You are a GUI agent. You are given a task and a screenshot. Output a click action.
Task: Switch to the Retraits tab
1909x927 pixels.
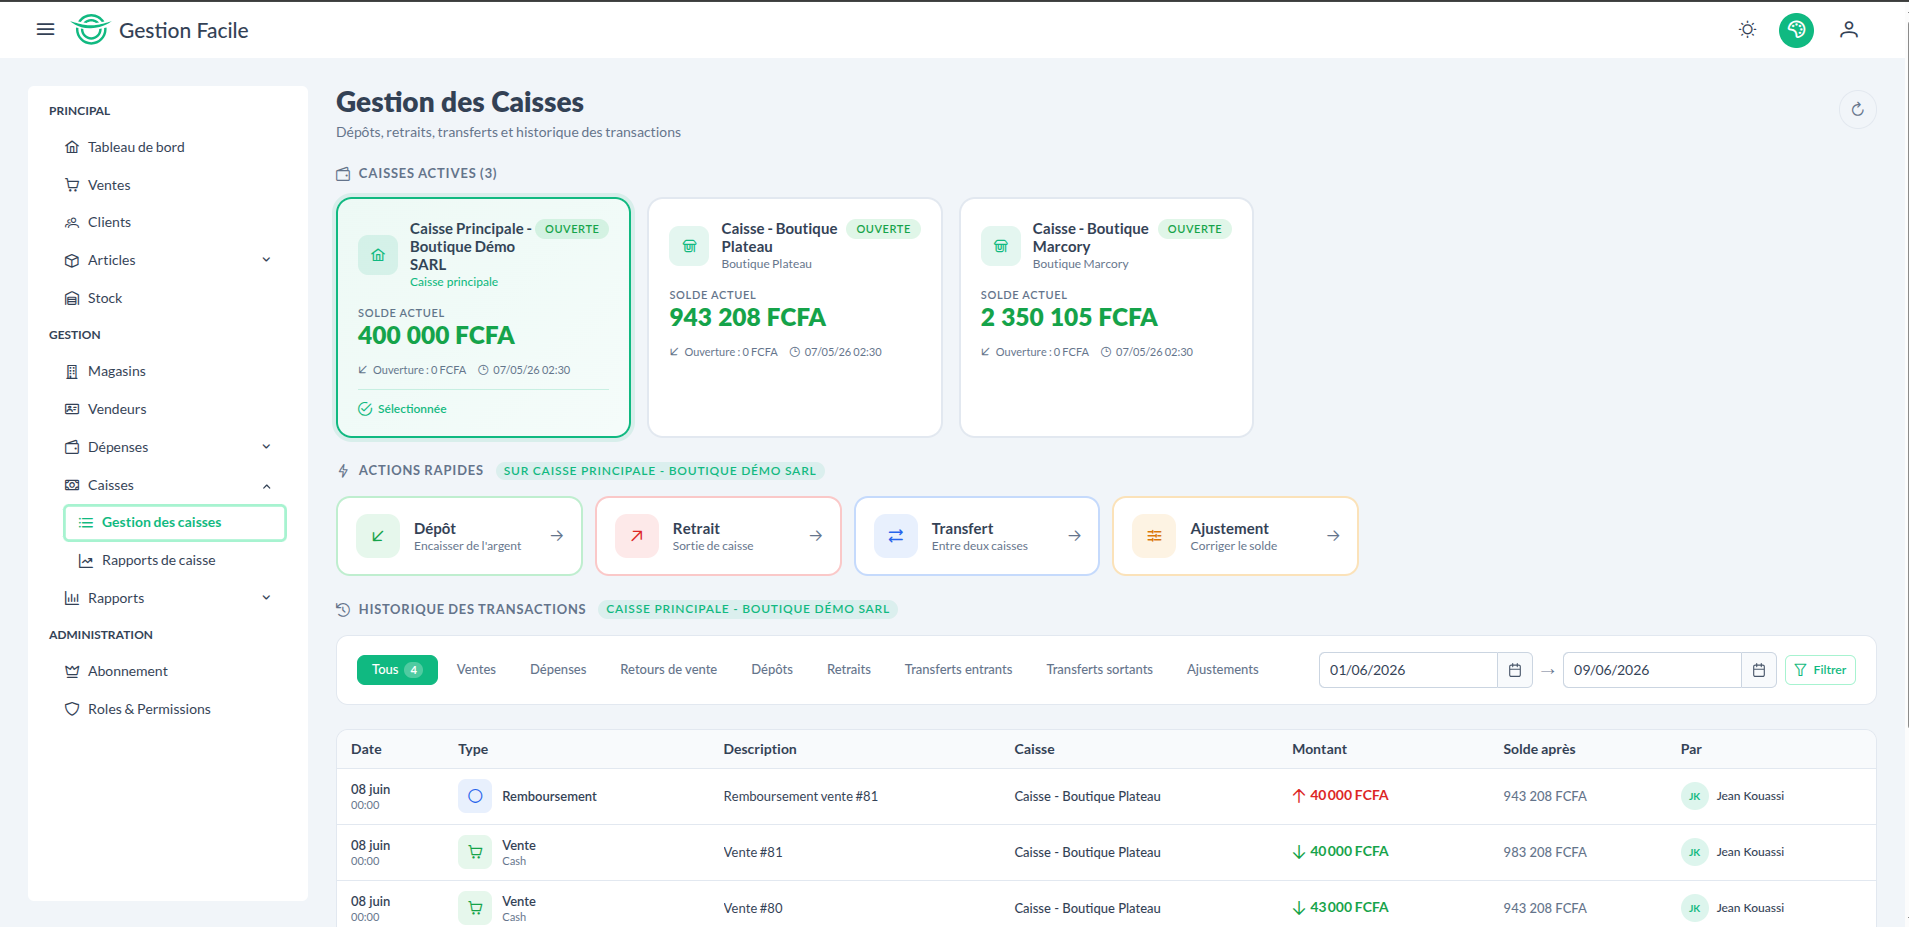tap(848, 670)
